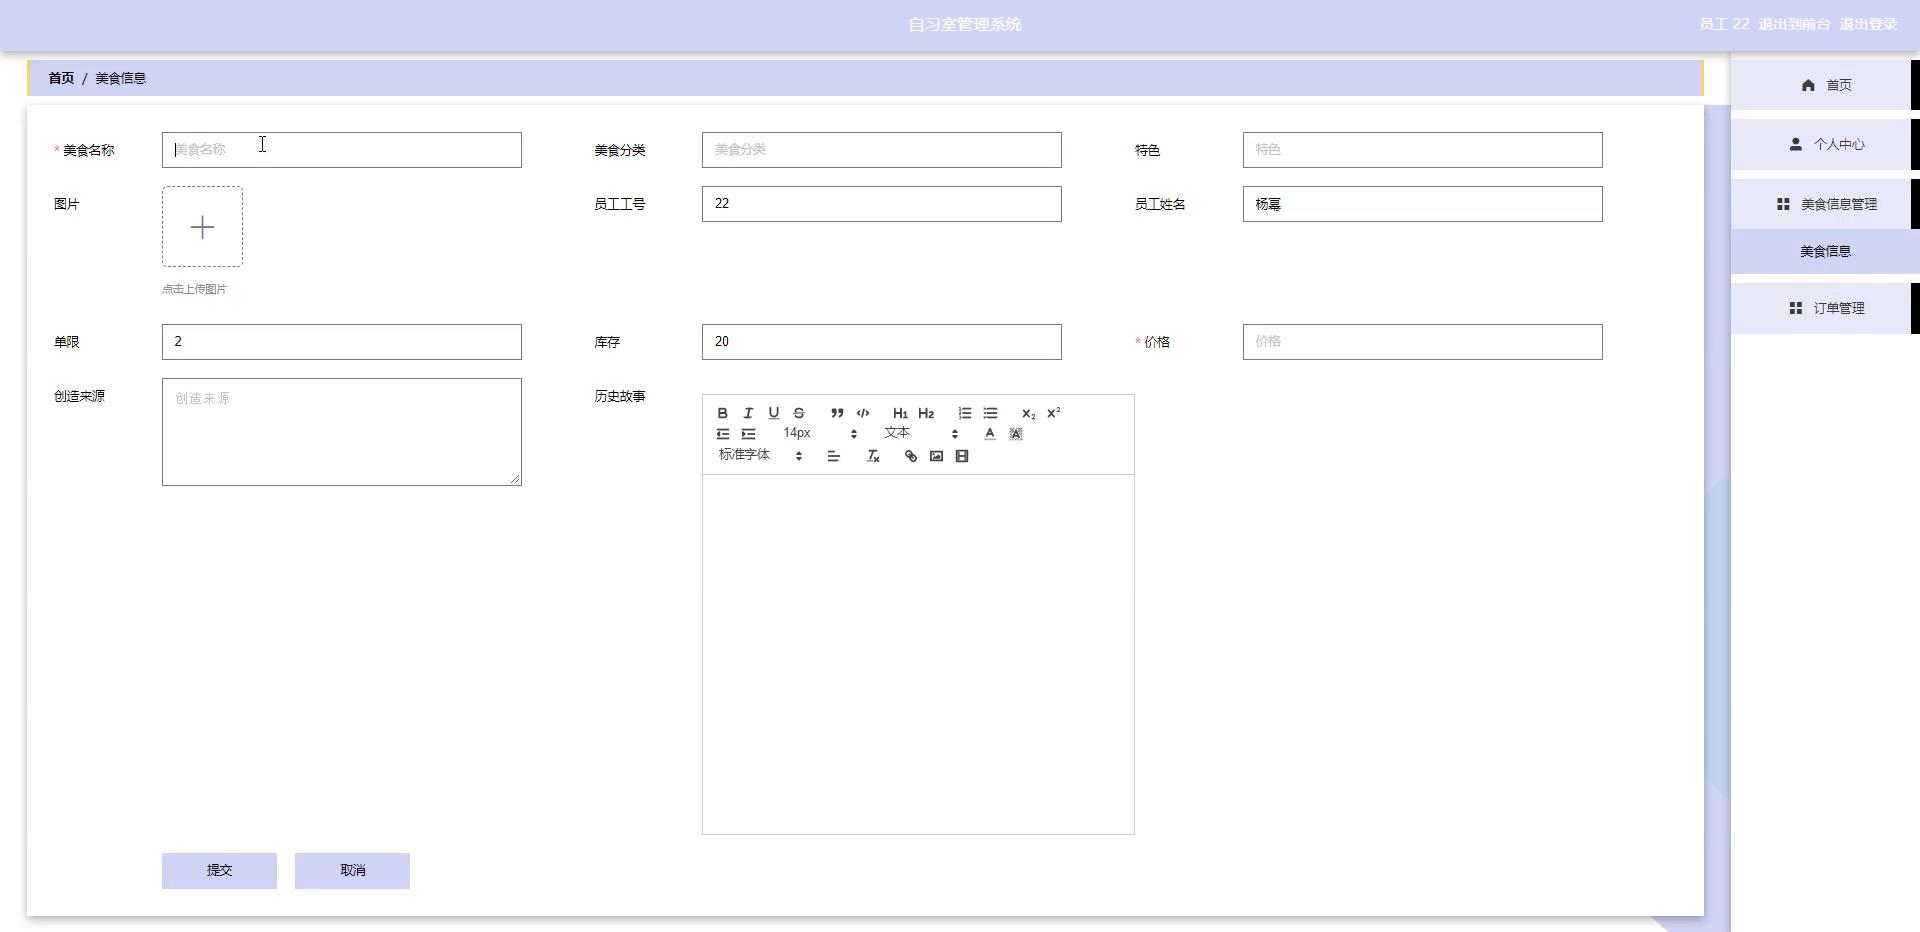Apply subscript formatting

point(1028,413)
